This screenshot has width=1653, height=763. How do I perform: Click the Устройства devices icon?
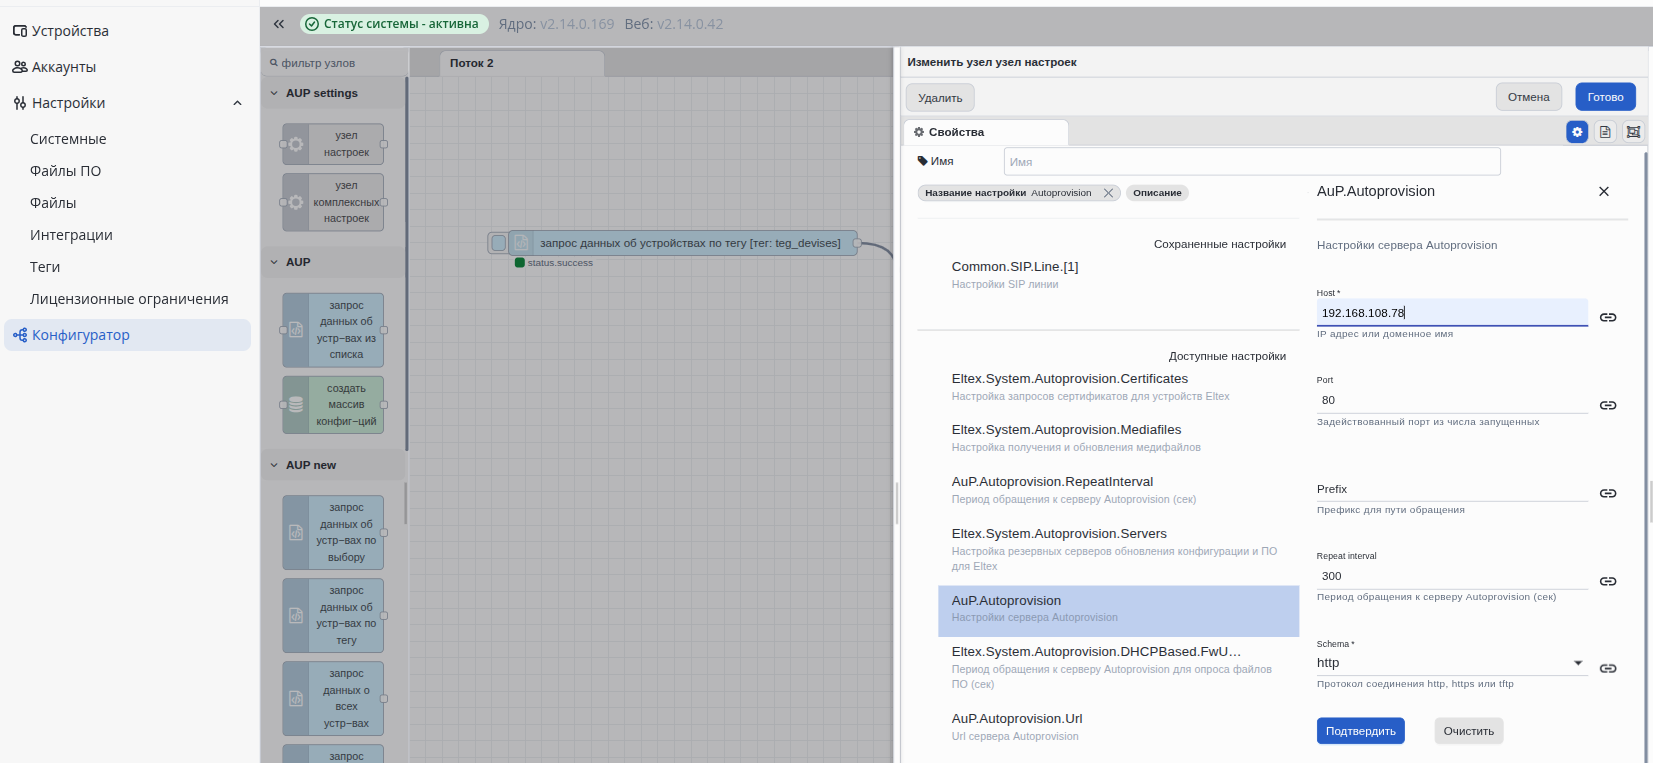(x=19, y=31)
